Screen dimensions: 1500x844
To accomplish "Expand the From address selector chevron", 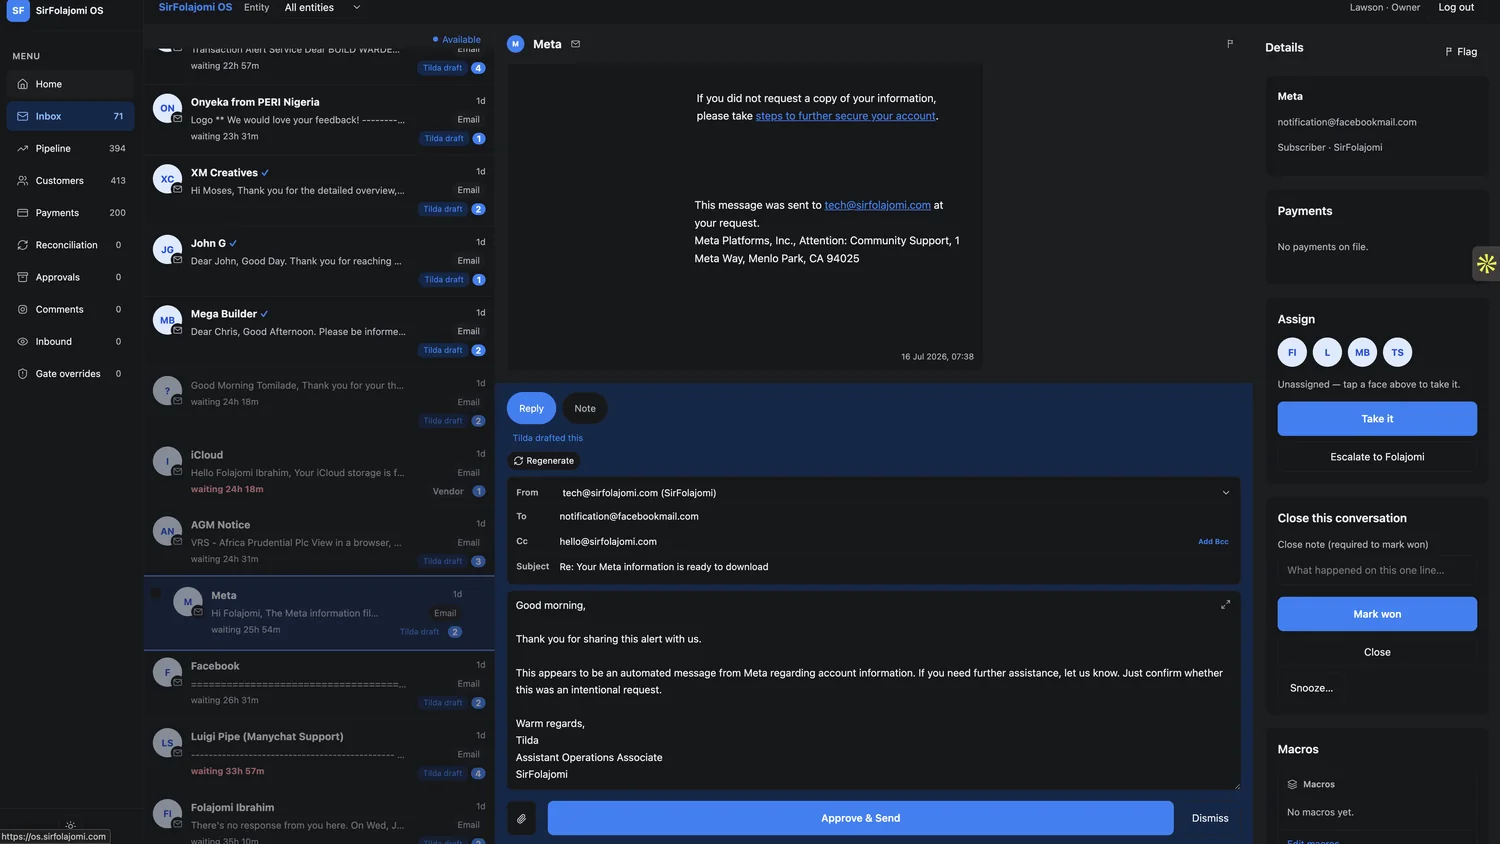I will (x=1226, y=493).
